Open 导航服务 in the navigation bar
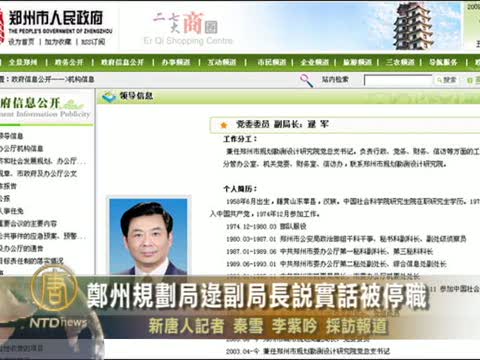 click(443, 62)
